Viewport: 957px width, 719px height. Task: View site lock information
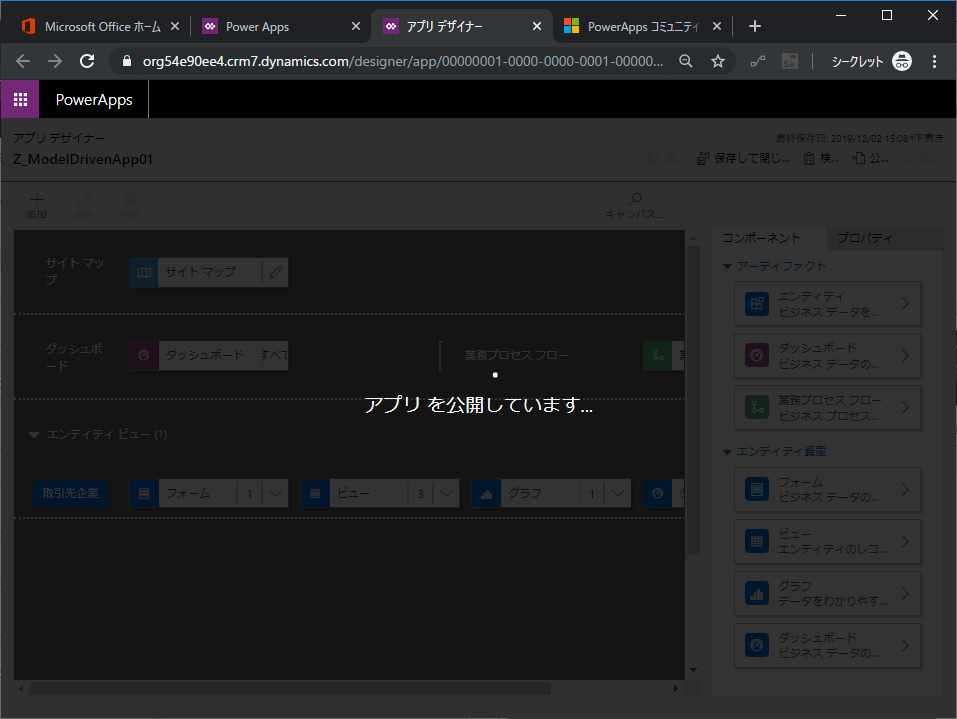tap(126, 61)
